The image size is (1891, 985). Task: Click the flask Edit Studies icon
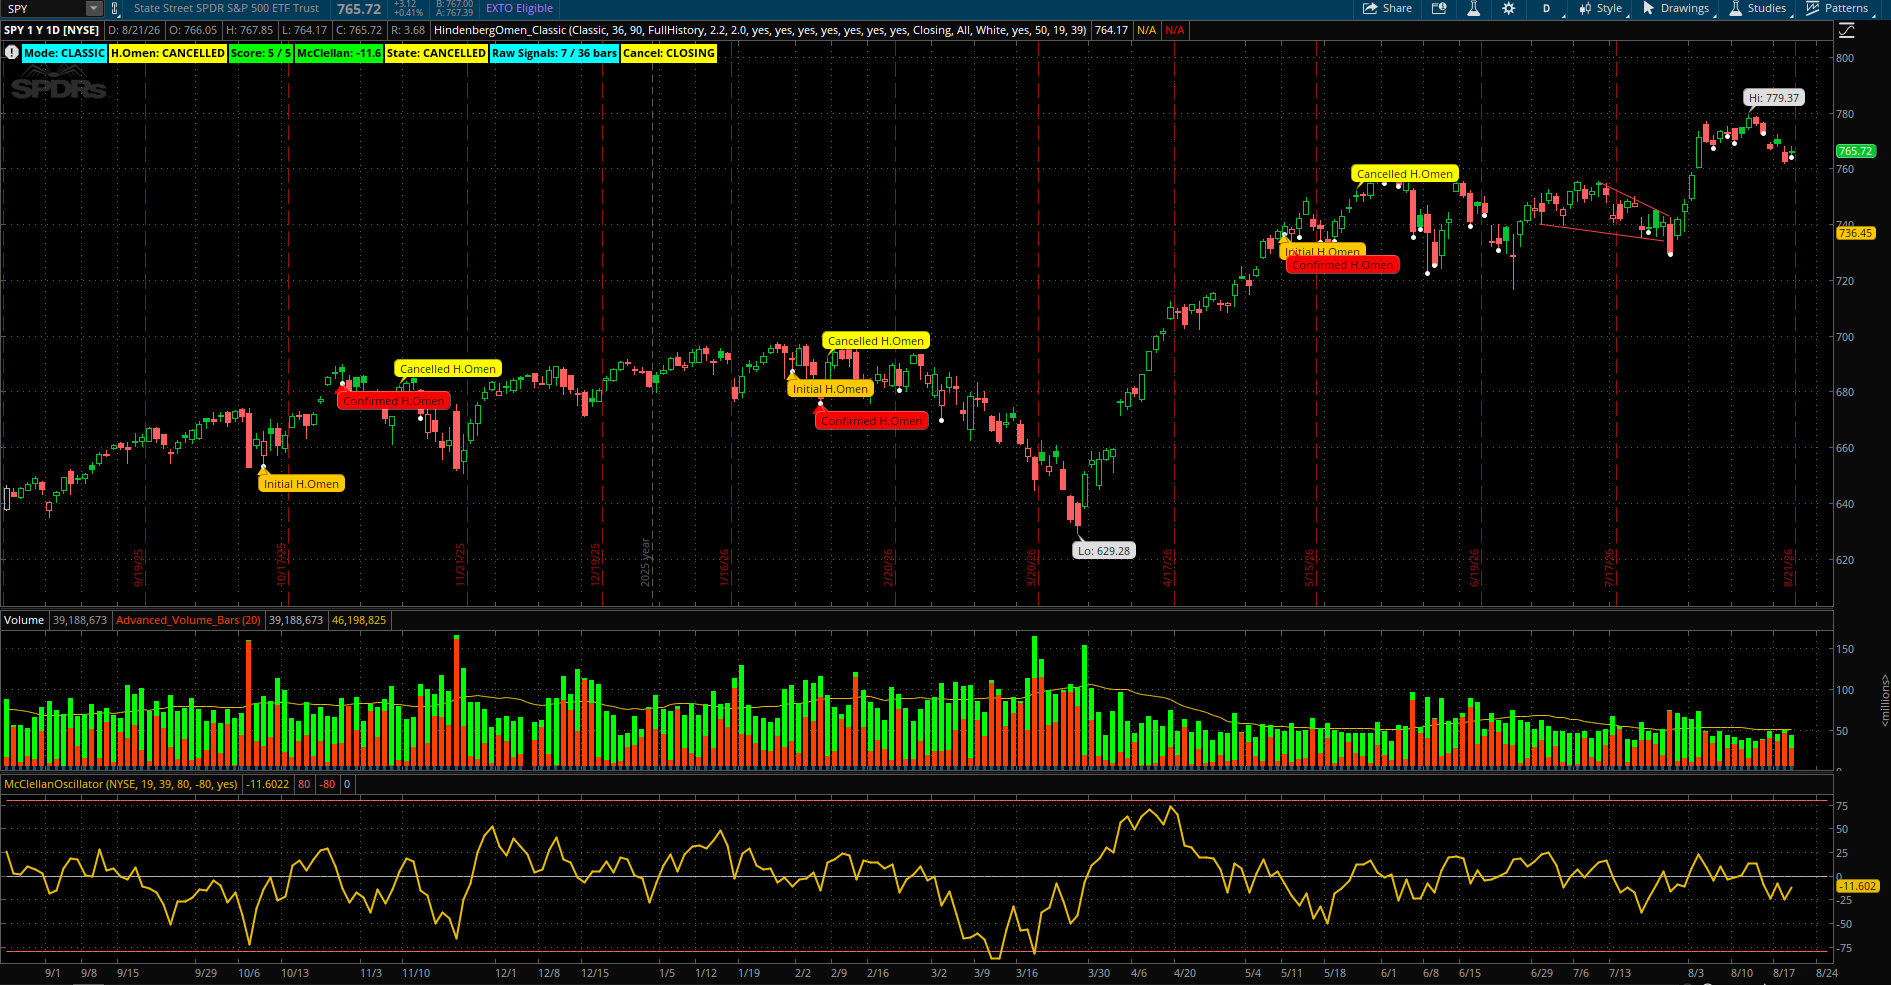click(1473, 8)
